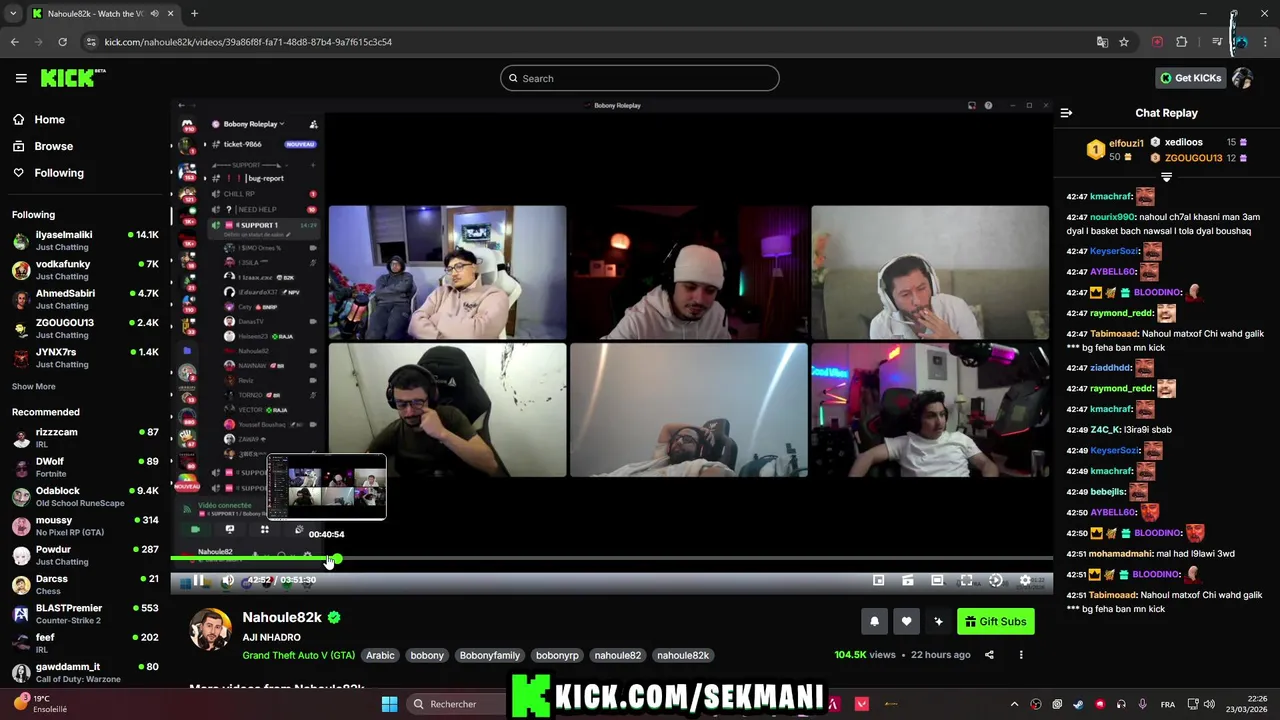Open Grand Theft Auto V category link

[298, 655]
